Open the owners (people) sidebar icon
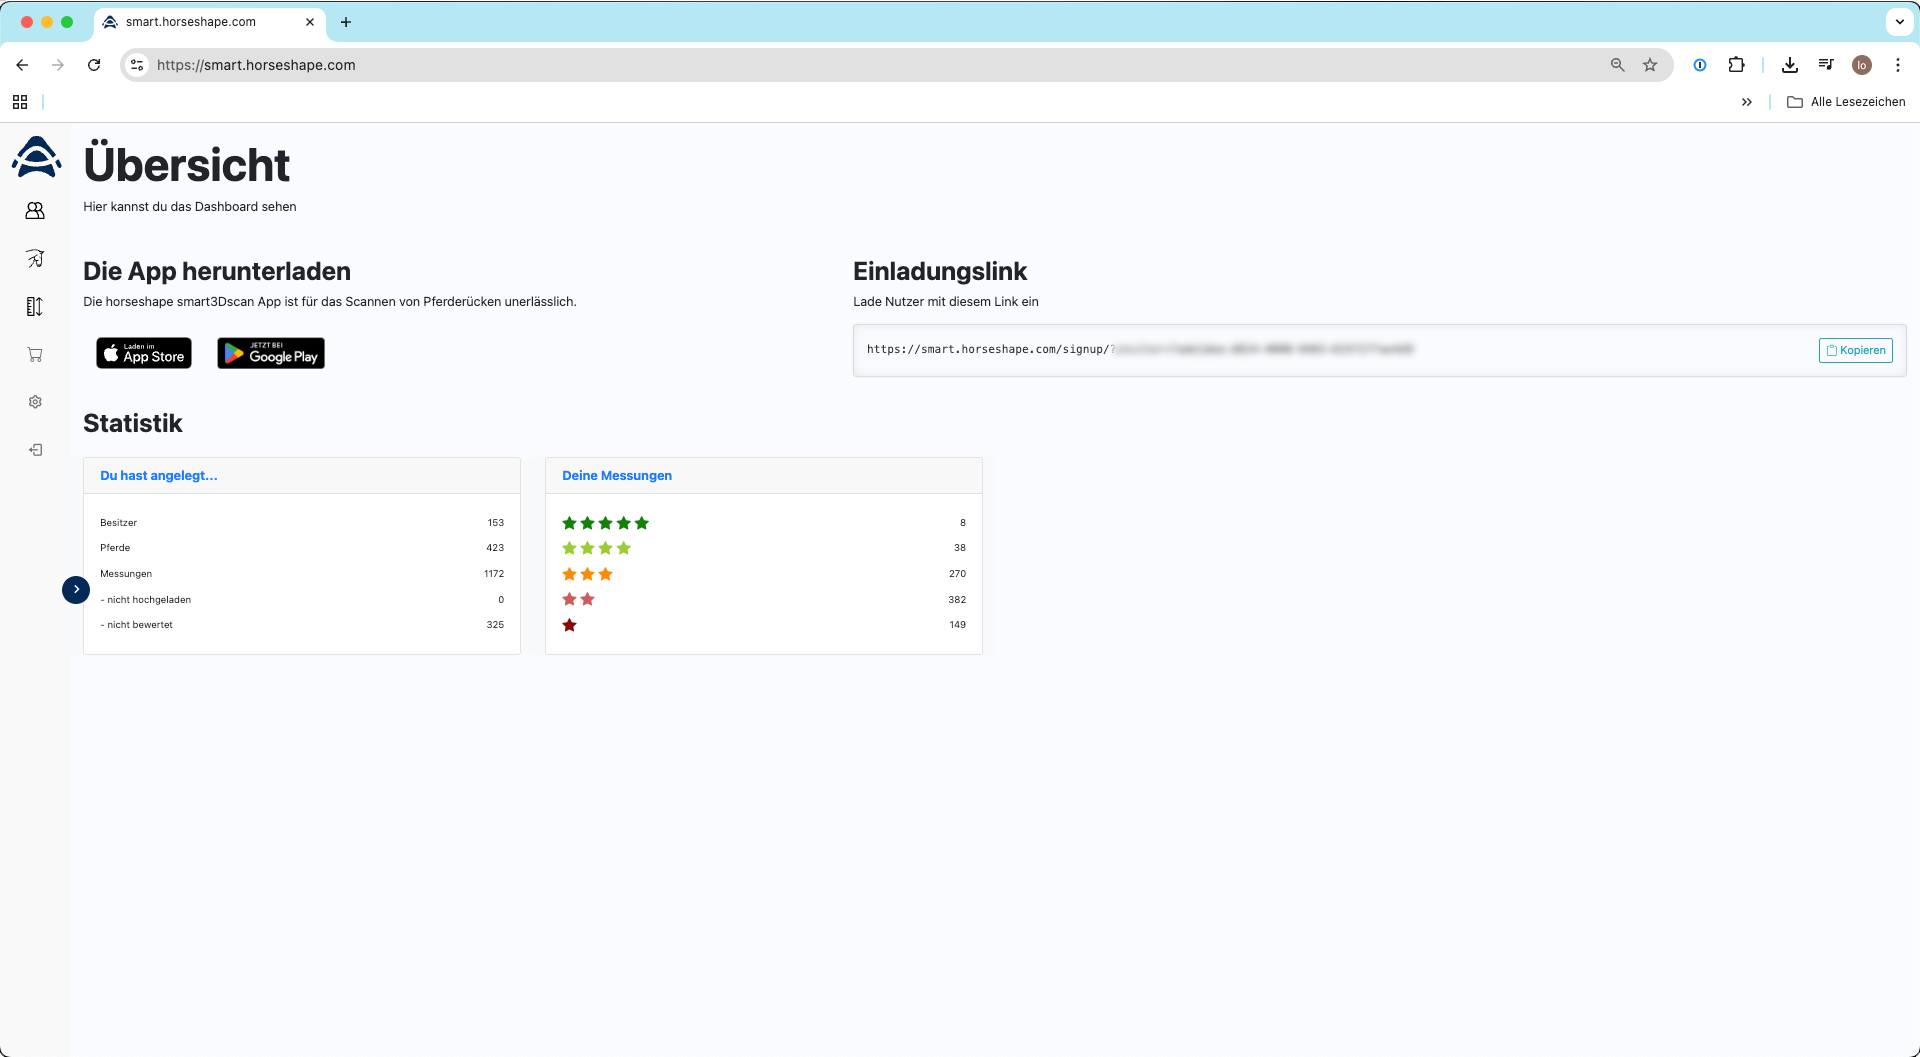Image resolution: width=1920 pixels, height=1057 pixels. pyautogui.click(x=35, y=211)
